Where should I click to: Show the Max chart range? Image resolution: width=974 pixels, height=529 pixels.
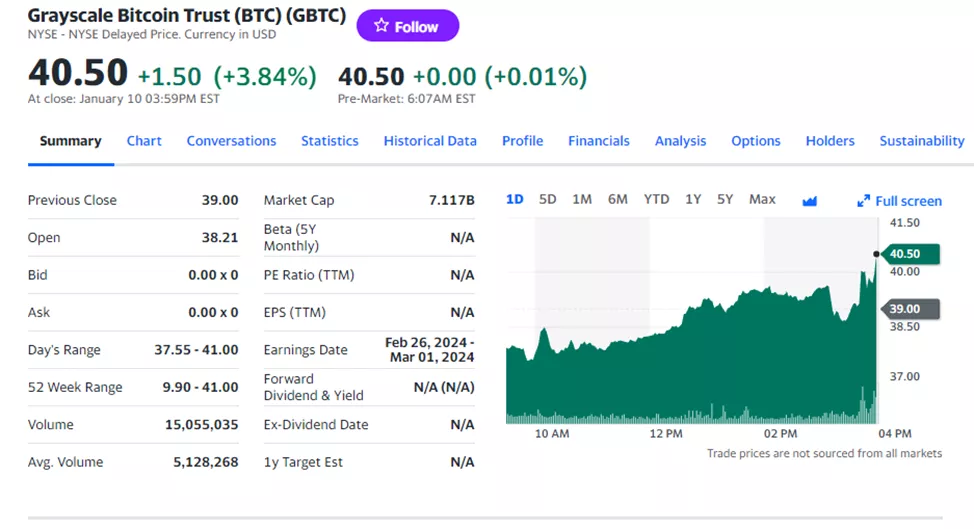click(762, 199)
